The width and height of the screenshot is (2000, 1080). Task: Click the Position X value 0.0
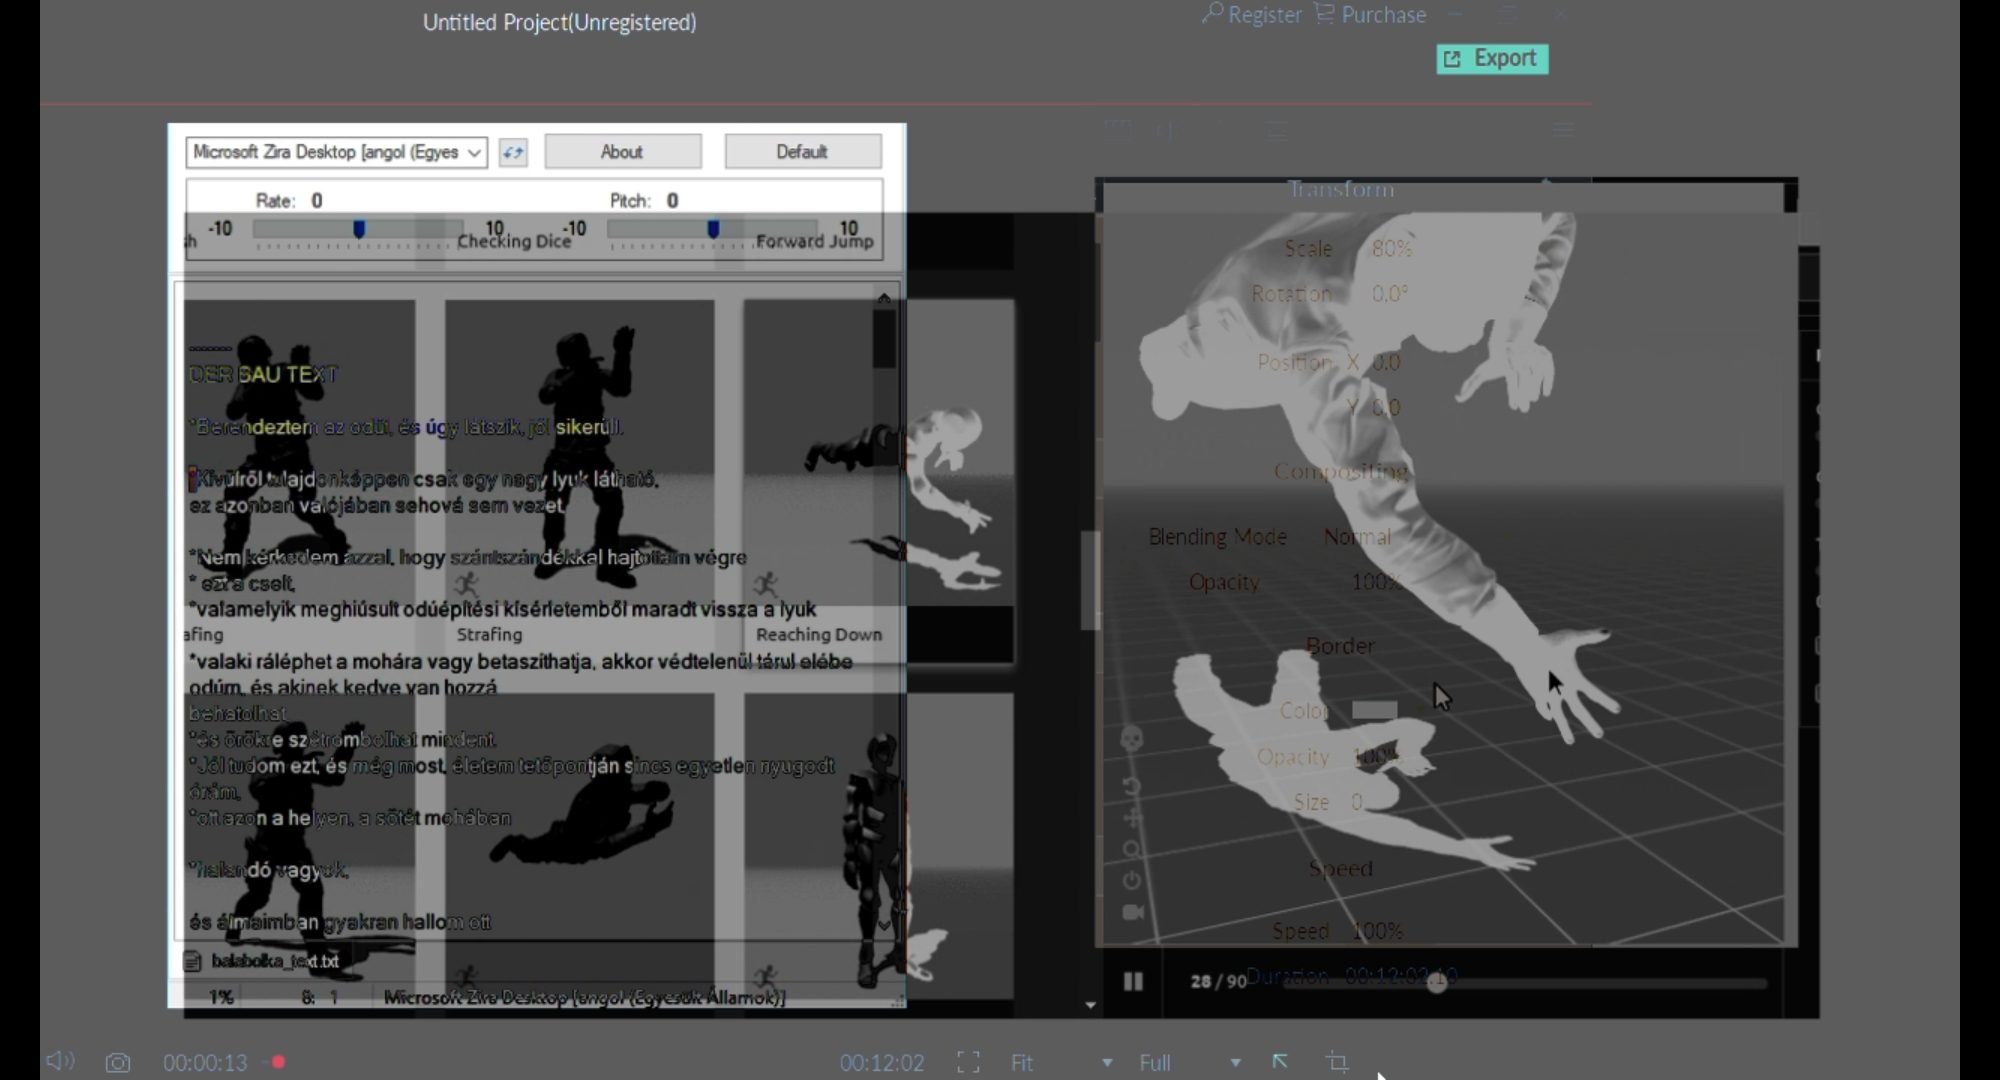(x=1386, y=362)
